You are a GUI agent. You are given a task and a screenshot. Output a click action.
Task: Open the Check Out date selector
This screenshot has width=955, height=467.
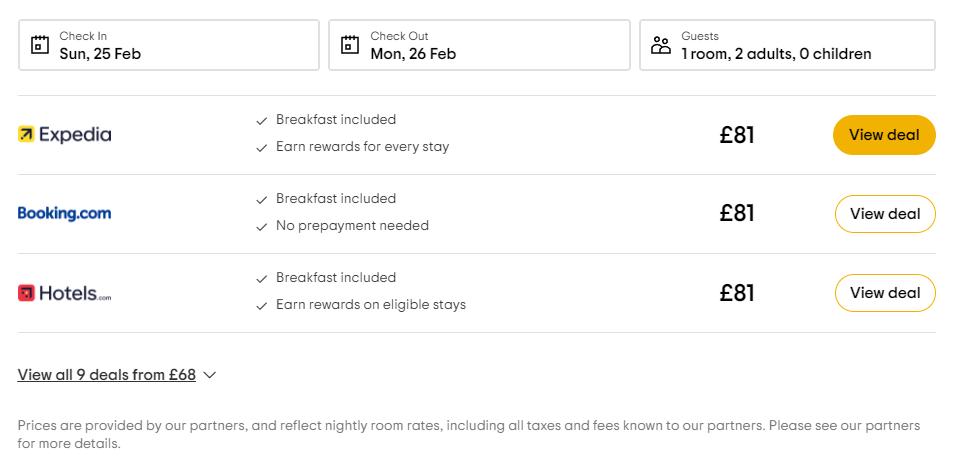point(479,45)
